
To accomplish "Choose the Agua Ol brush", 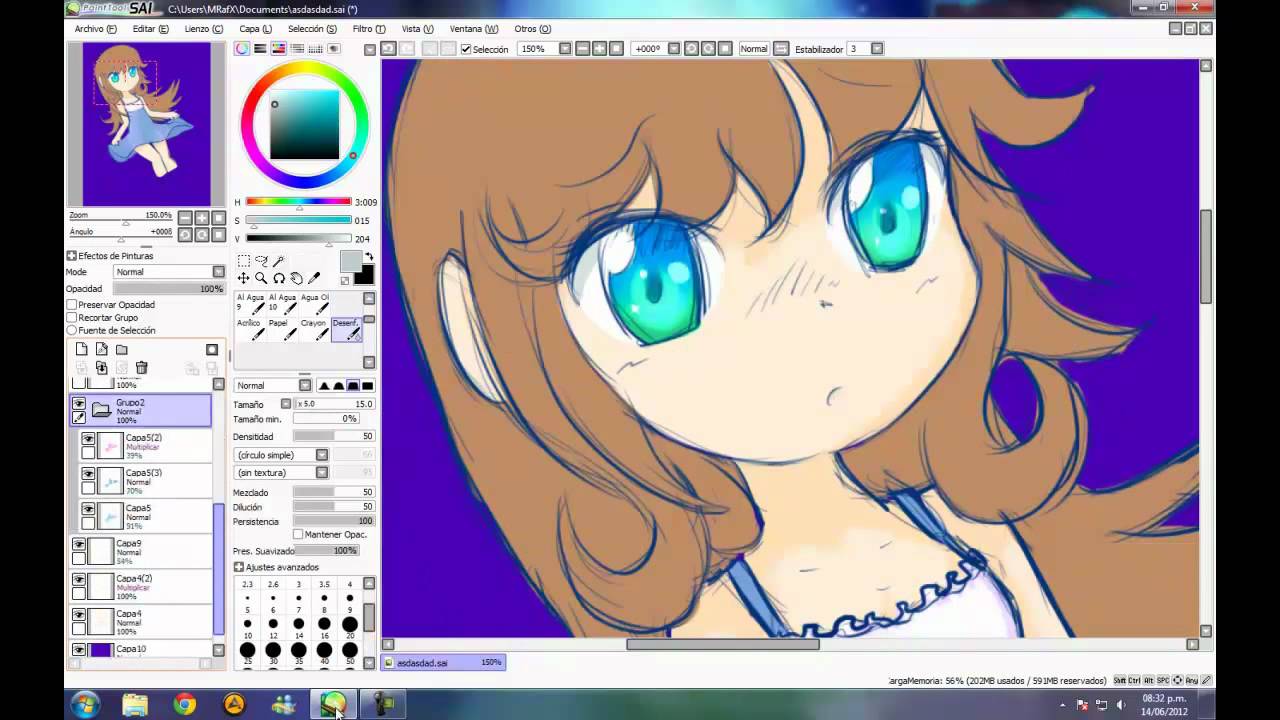I will (x=313, y=304).
